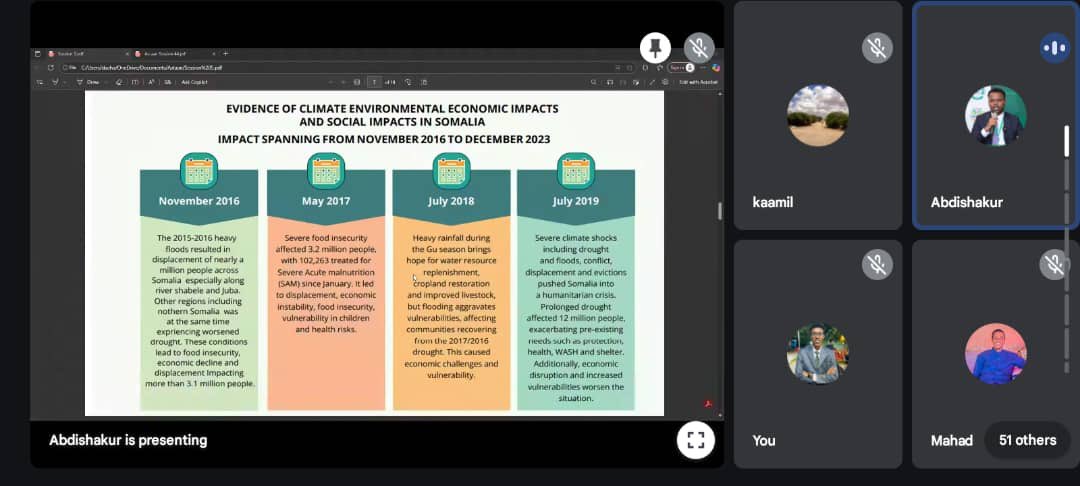Select the Erase tool in PDF toolbar
The image size is (1080, 486).
pyautogui.click(x=120, y=82)
